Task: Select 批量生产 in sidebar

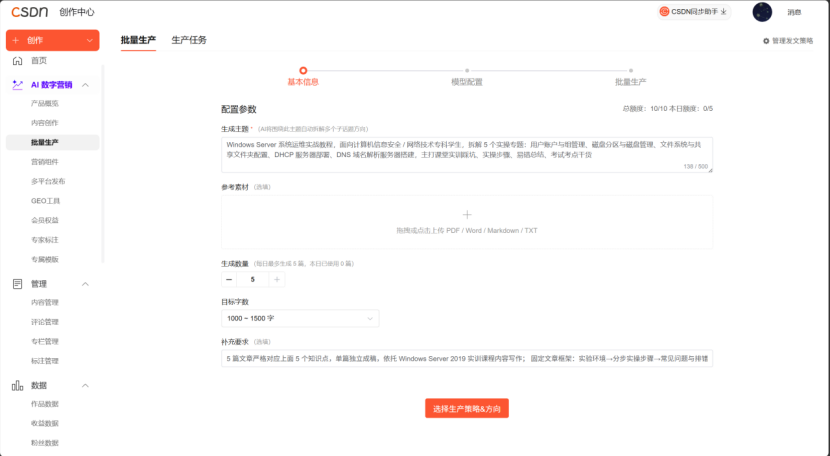Action: (x=52, y=142)
